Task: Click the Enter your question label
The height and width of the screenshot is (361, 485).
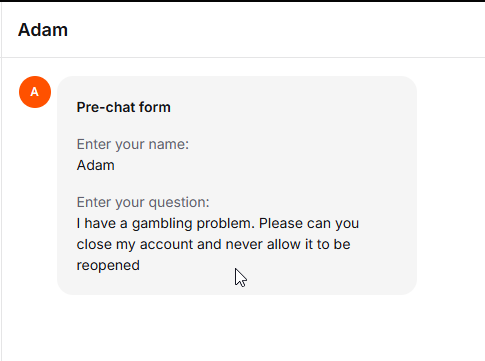Action: [x=143, y=202]
